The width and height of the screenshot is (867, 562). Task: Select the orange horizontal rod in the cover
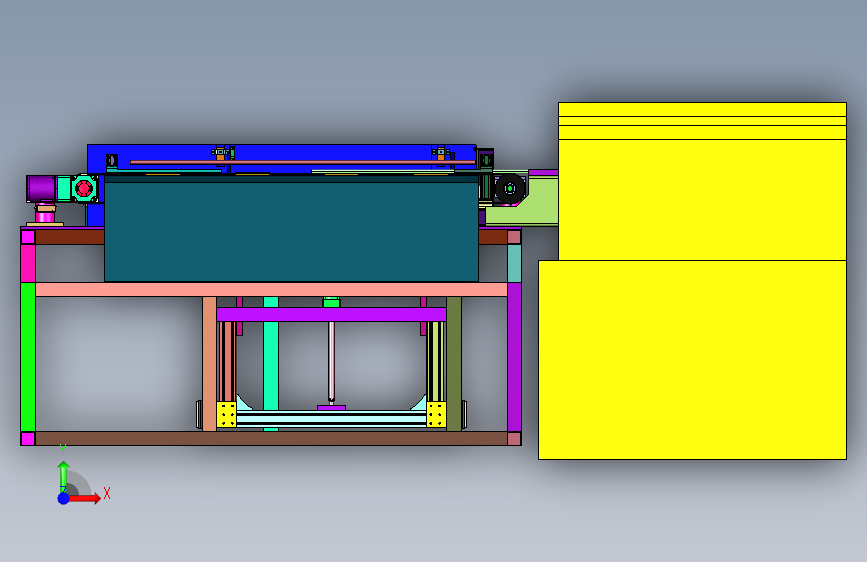pyautogui.click(x=302, y=162)
